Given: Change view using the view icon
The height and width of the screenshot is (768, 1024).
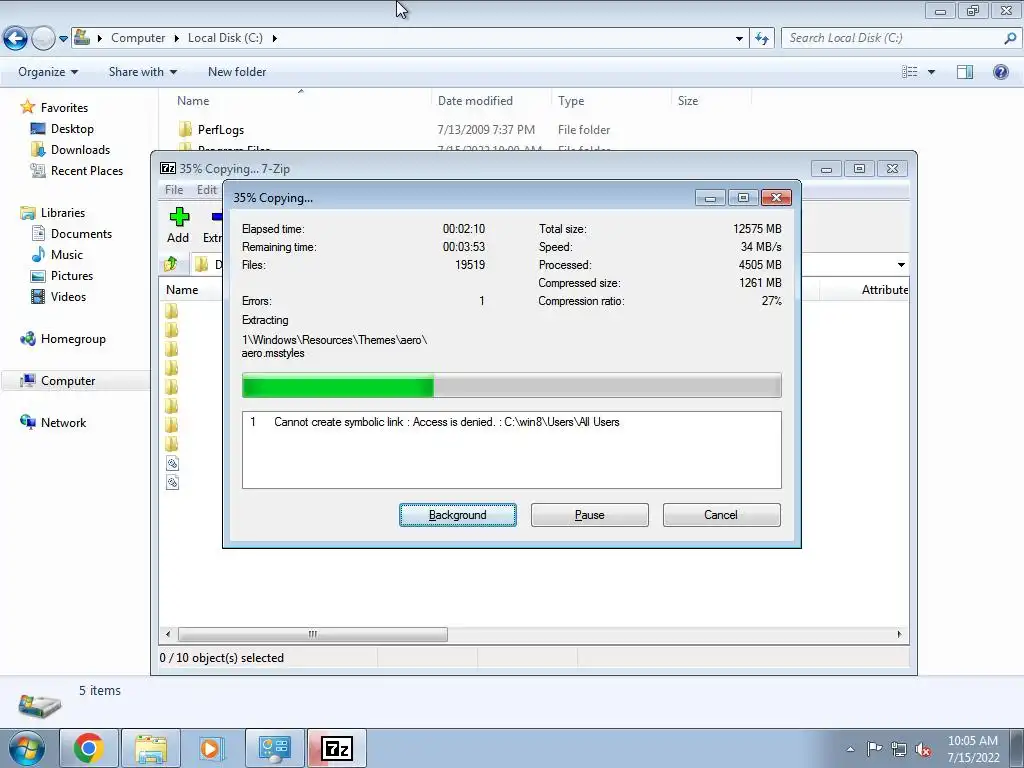Looking at the screenshot, I should coord(910,72).
